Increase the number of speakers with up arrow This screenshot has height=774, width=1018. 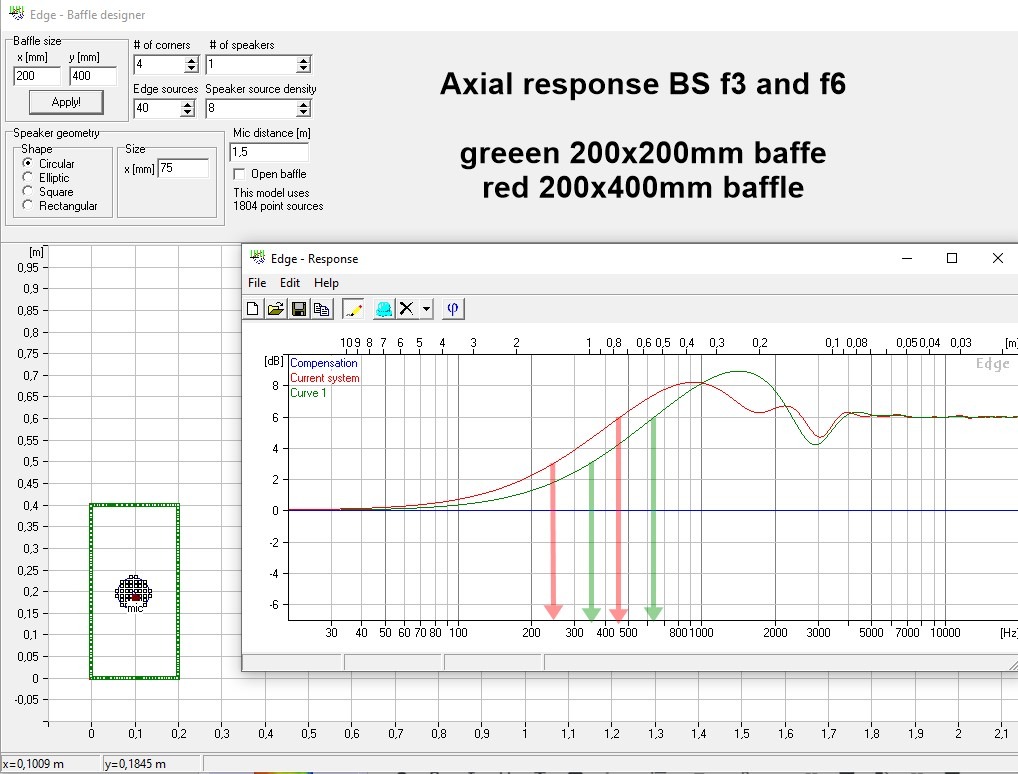[x=303, y=60]
